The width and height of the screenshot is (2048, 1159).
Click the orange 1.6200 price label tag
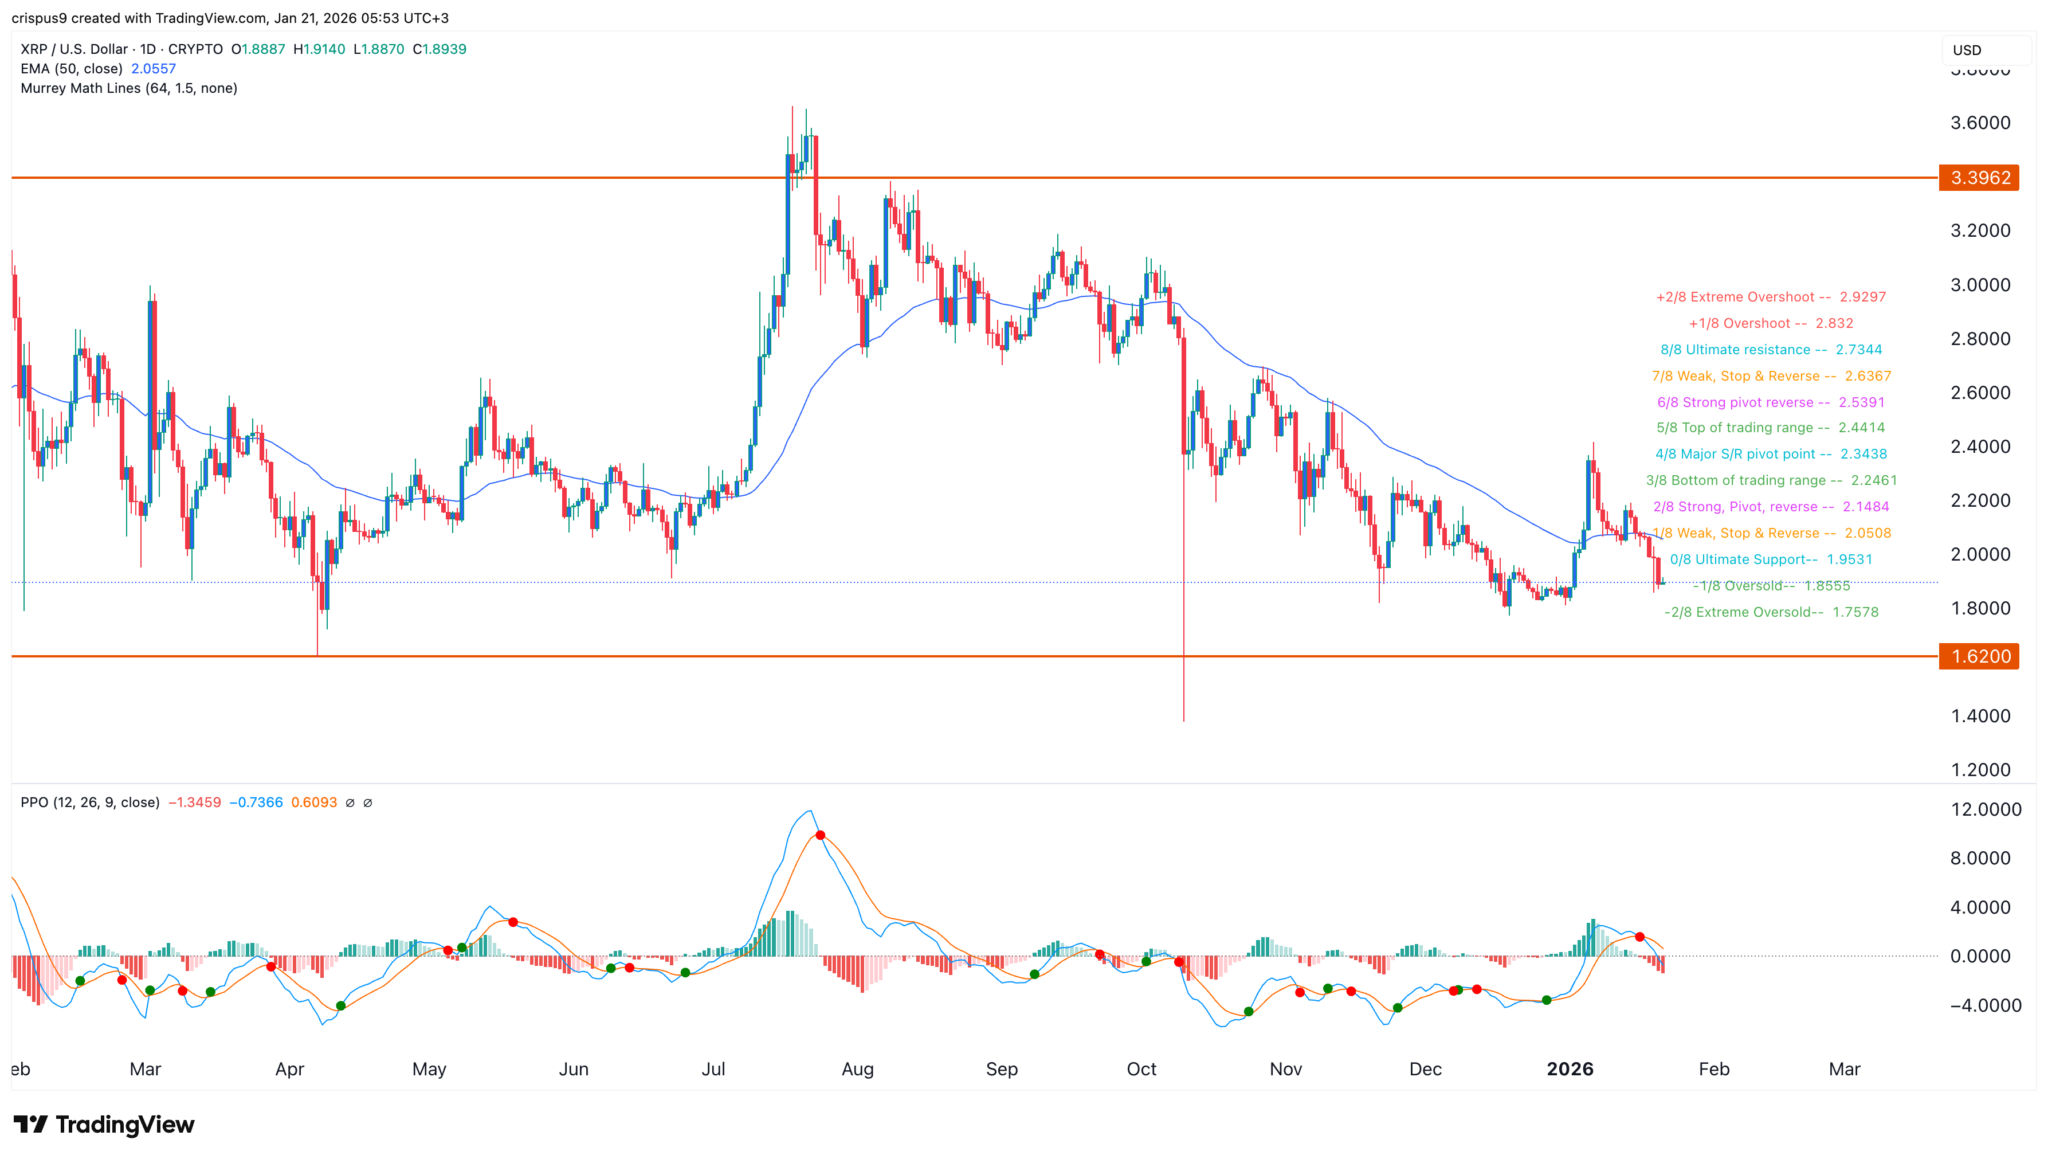coord(1978,657)
